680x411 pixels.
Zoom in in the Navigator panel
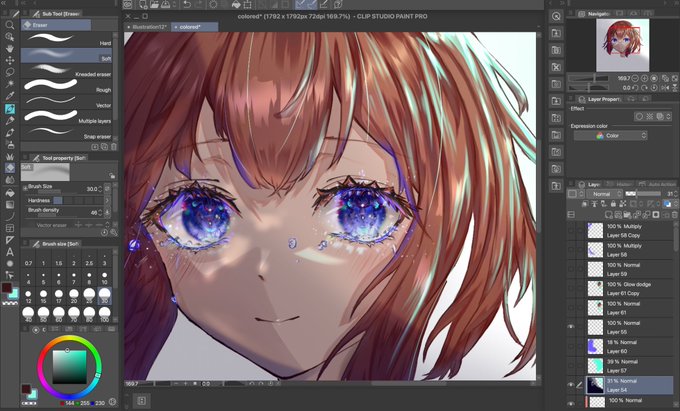(645, 78)
